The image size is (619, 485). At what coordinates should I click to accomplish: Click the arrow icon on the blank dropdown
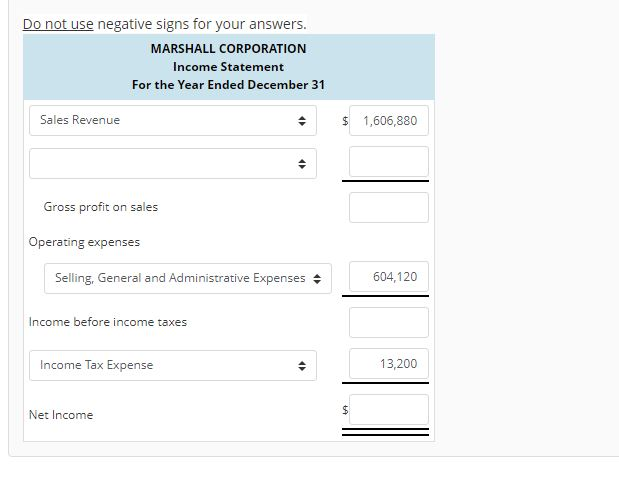(302, 164)
